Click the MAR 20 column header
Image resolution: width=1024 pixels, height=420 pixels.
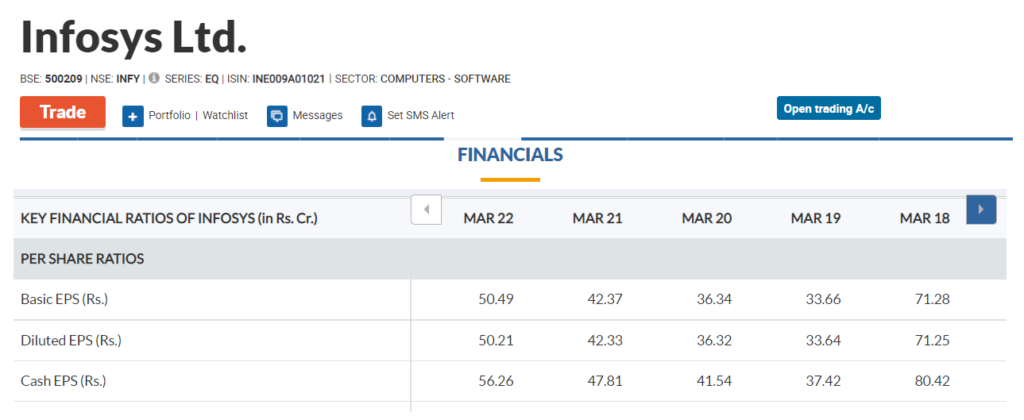pyautogui.click(x=707, y=218)
